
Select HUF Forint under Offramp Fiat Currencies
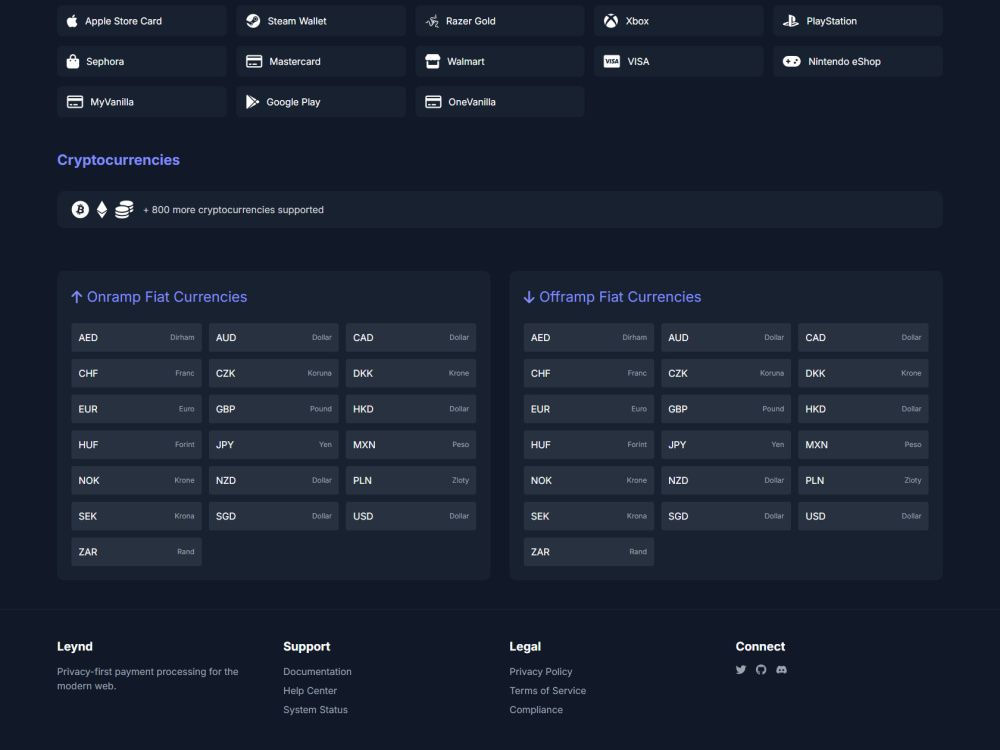tap(589, 445)
